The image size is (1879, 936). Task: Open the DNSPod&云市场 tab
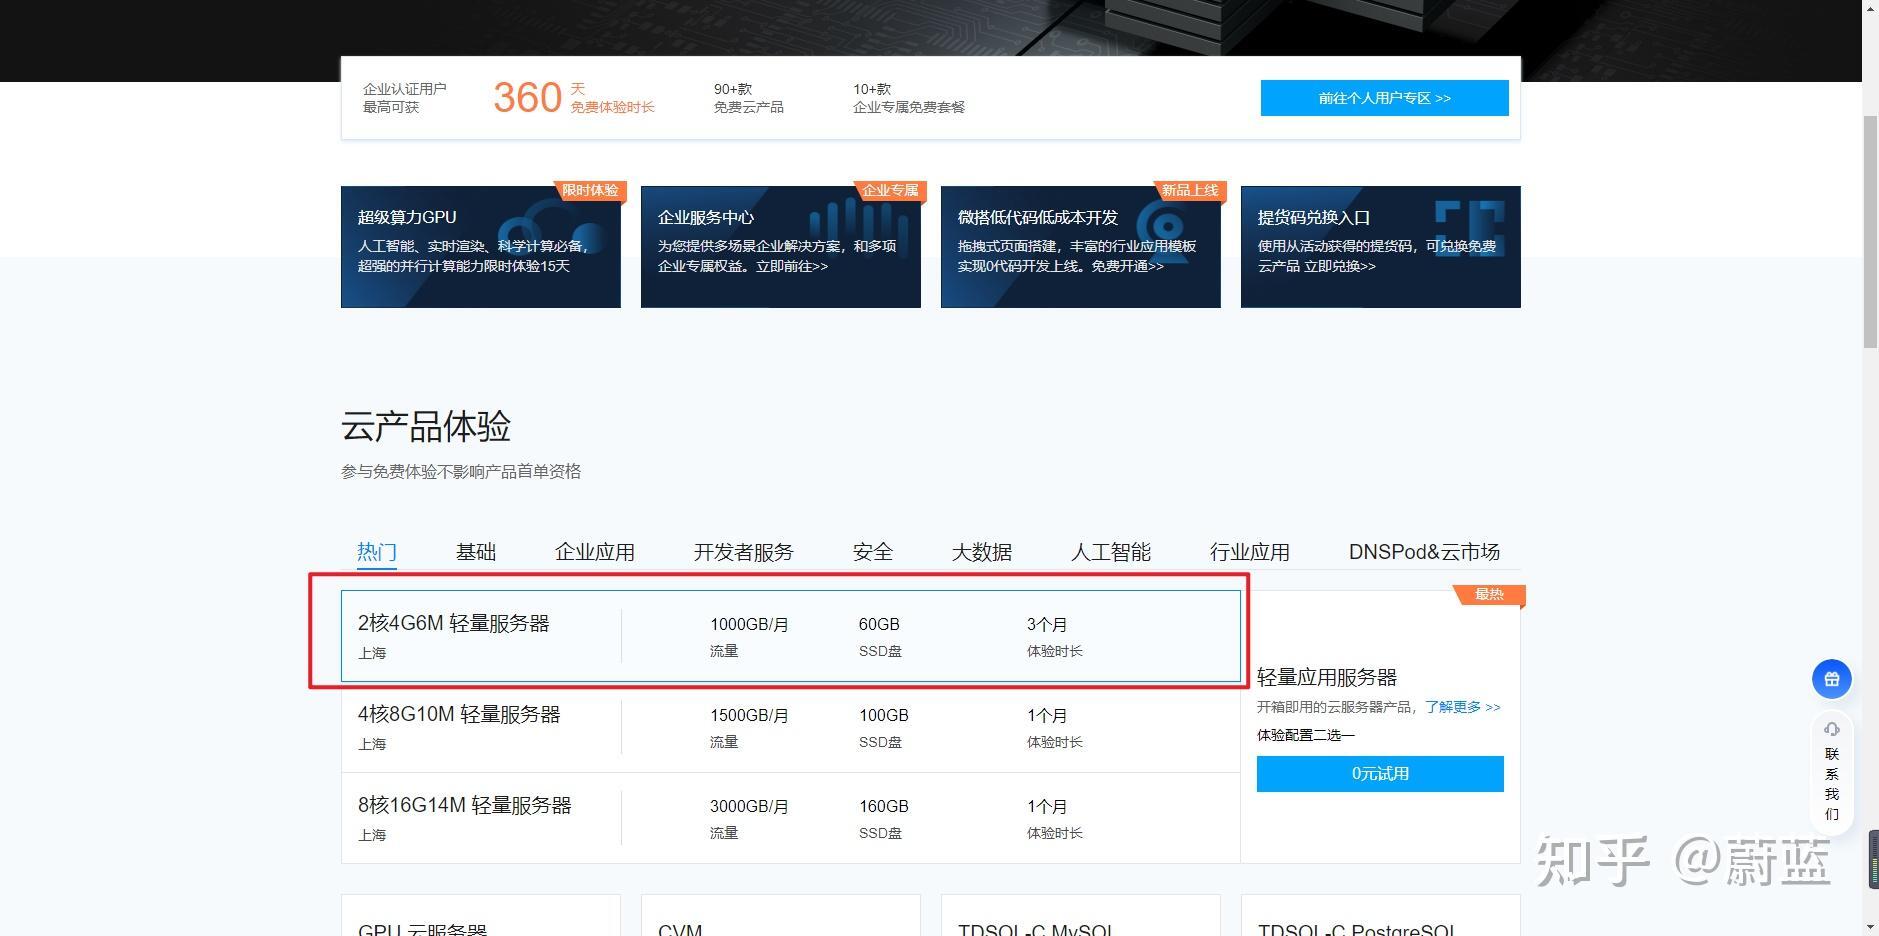(x=1423, y=552)
